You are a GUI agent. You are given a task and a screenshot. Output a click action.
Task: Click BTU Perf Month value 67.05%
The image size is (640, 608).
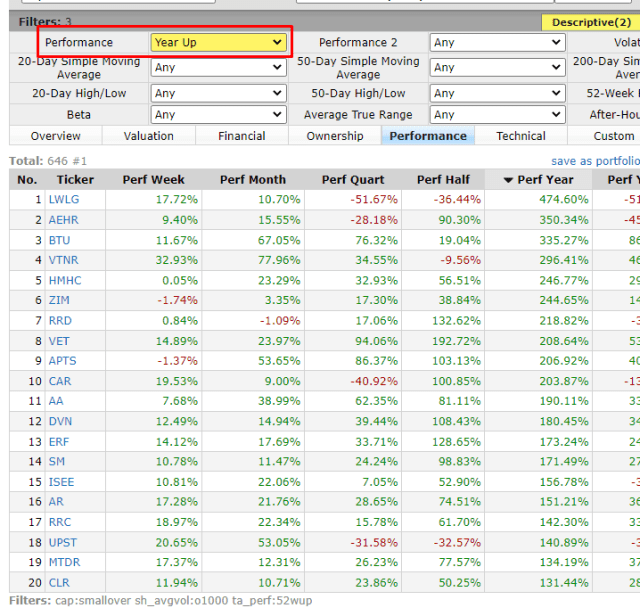coord(279,240)
